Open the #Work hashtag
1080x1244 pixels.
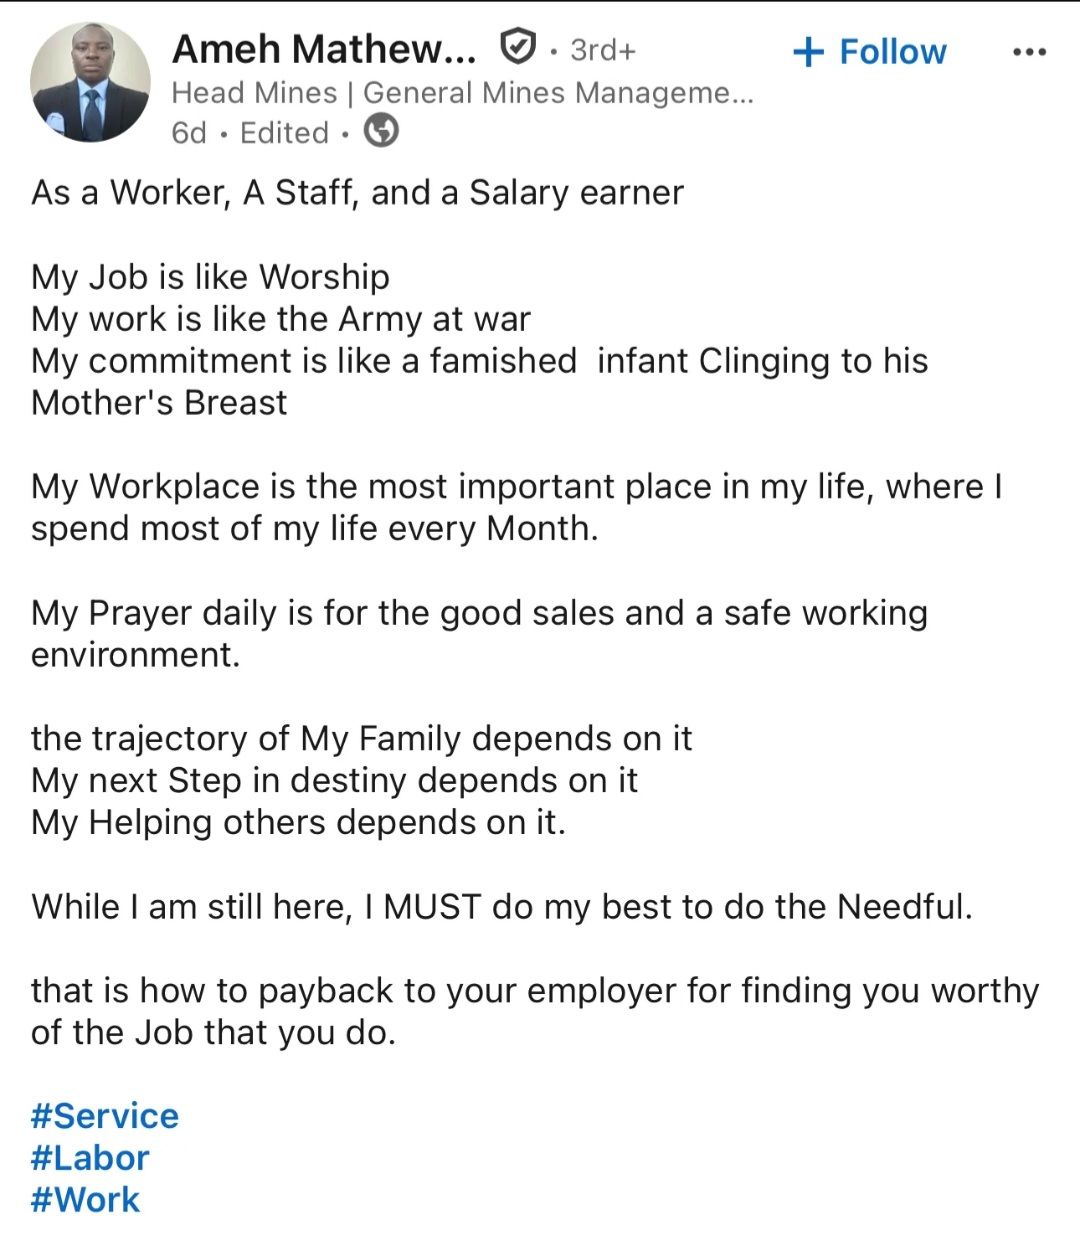(x=86, y=1200)
